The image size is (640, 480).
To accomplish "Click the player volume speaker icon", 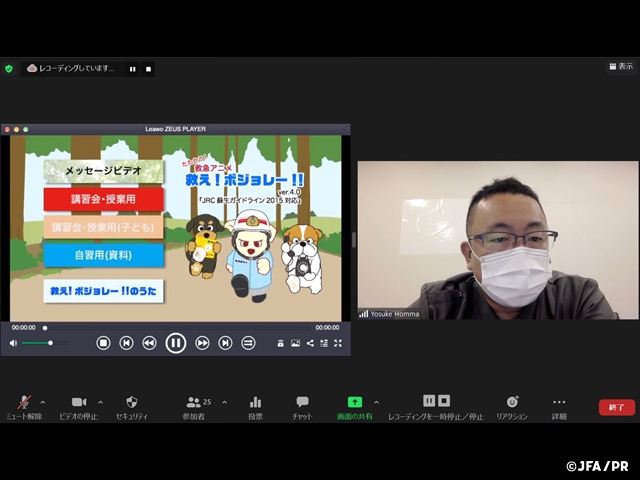I will [13, 343].
